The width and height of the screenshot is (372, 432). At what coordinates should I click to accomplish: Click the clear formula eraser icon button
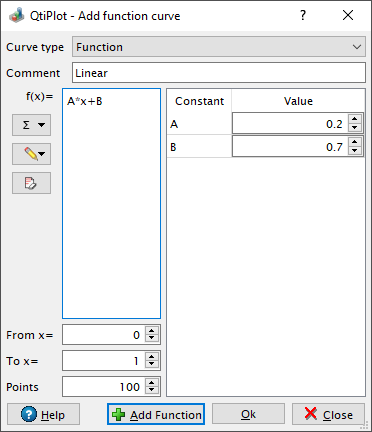click(31, 183)
